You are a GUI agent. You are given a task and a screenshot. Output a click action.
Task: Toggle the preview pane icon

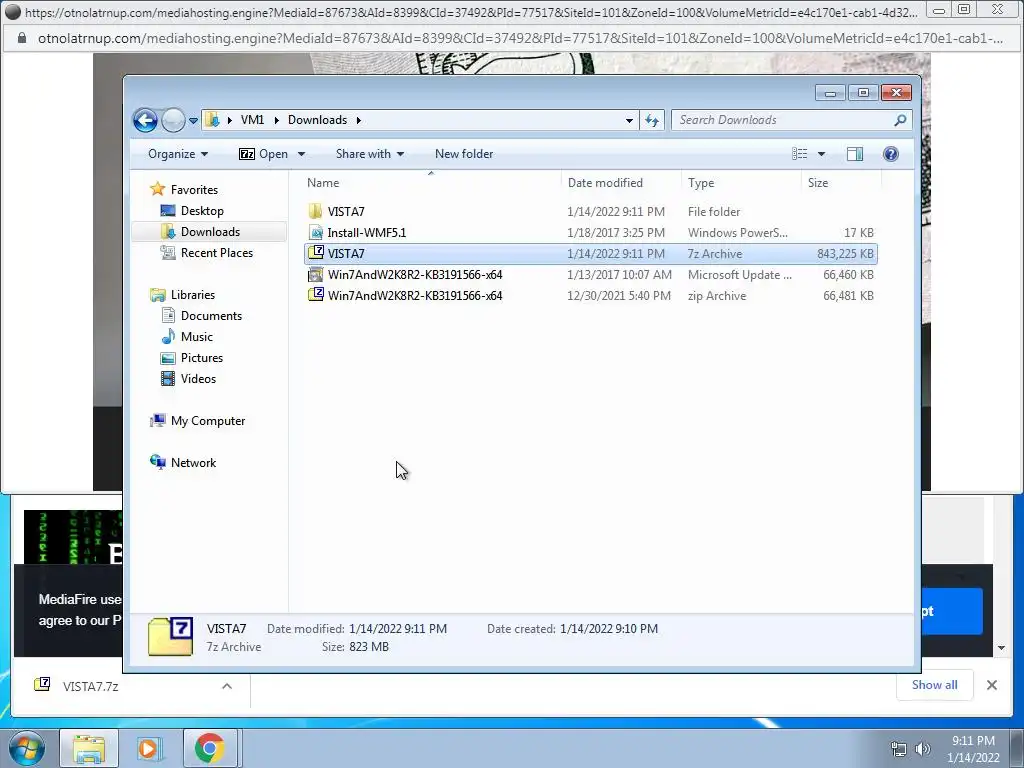coord(855,154)
